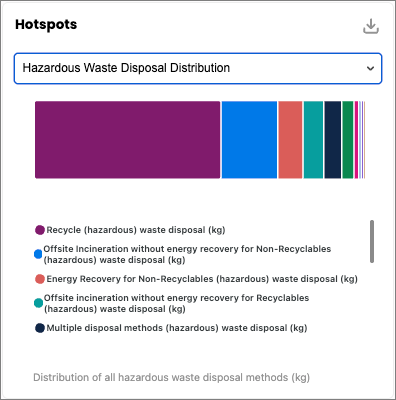The image size is (396, 400).
Task: Select the blue Offsite Incineration bar segment
Action: click(x=249, y=140)
